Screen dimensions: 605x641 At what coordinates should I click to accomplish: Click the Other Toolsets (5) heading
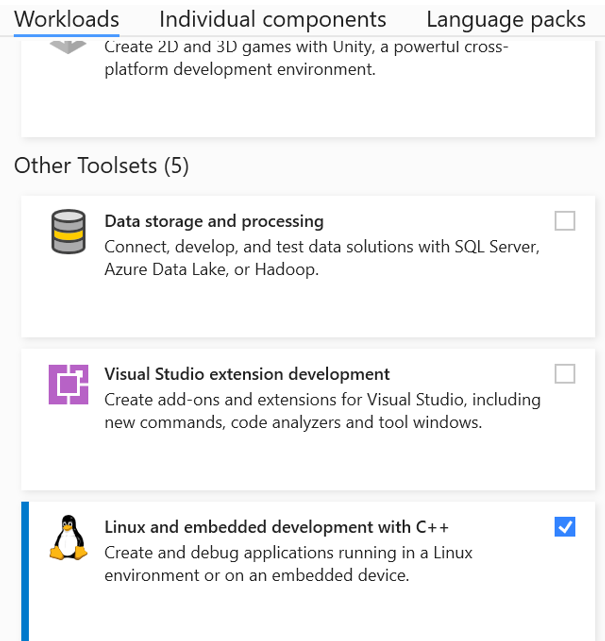click(x=101, y=166)
